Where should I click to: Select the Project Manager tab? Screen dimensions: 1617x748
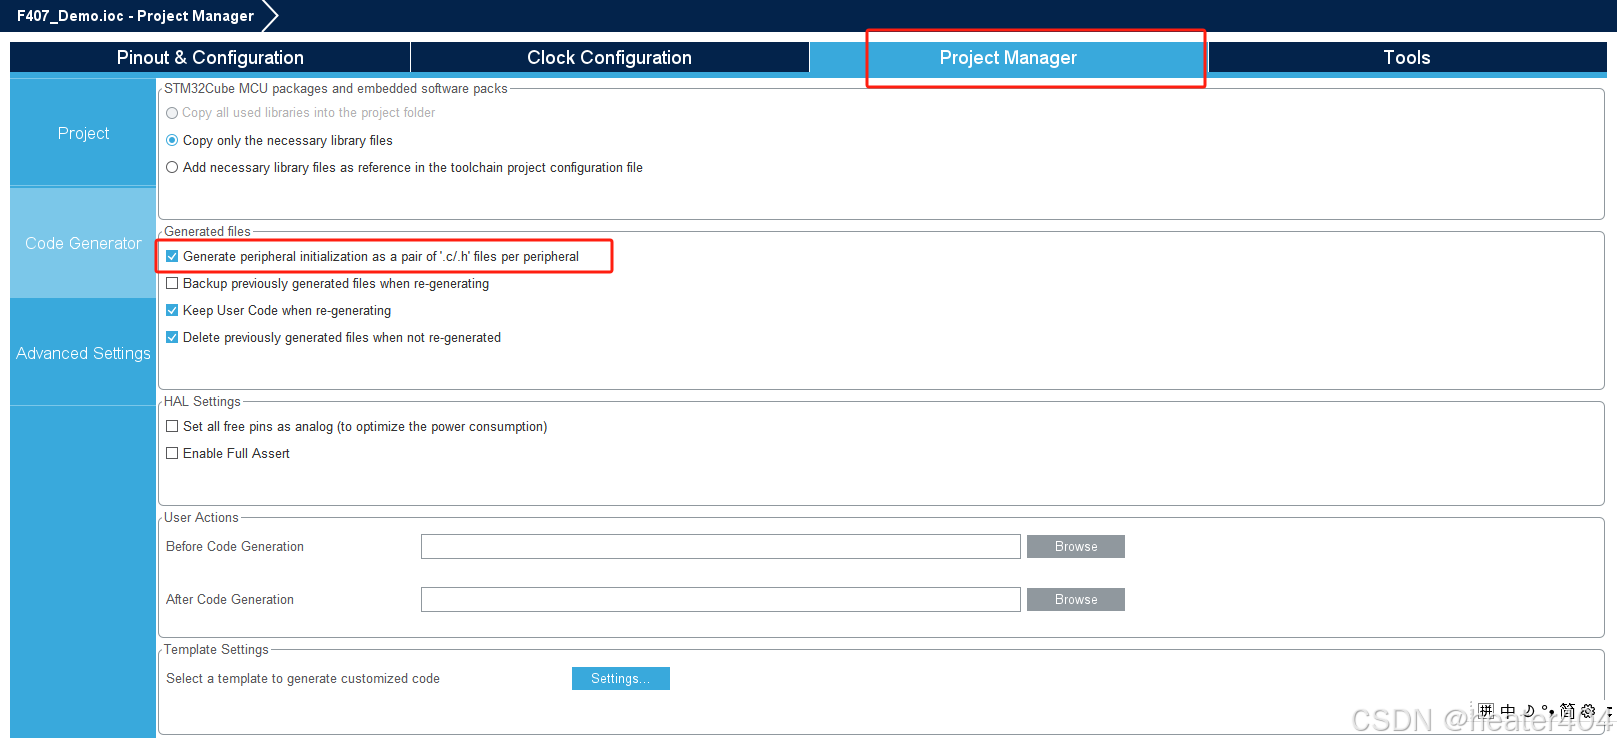click(x=1008, y=57)
